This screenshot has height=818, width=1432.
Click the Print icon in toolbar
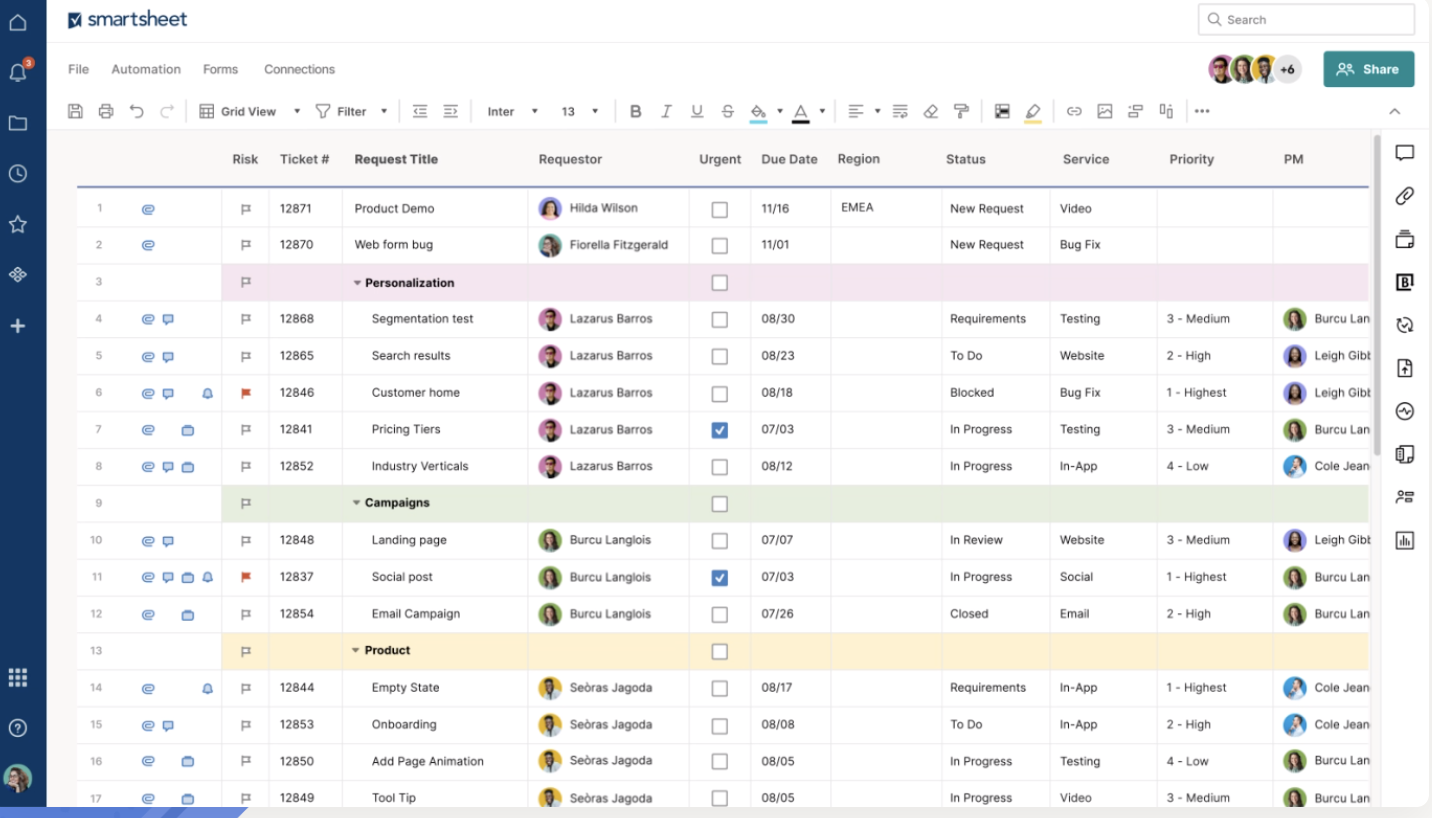tap(106, 112)
